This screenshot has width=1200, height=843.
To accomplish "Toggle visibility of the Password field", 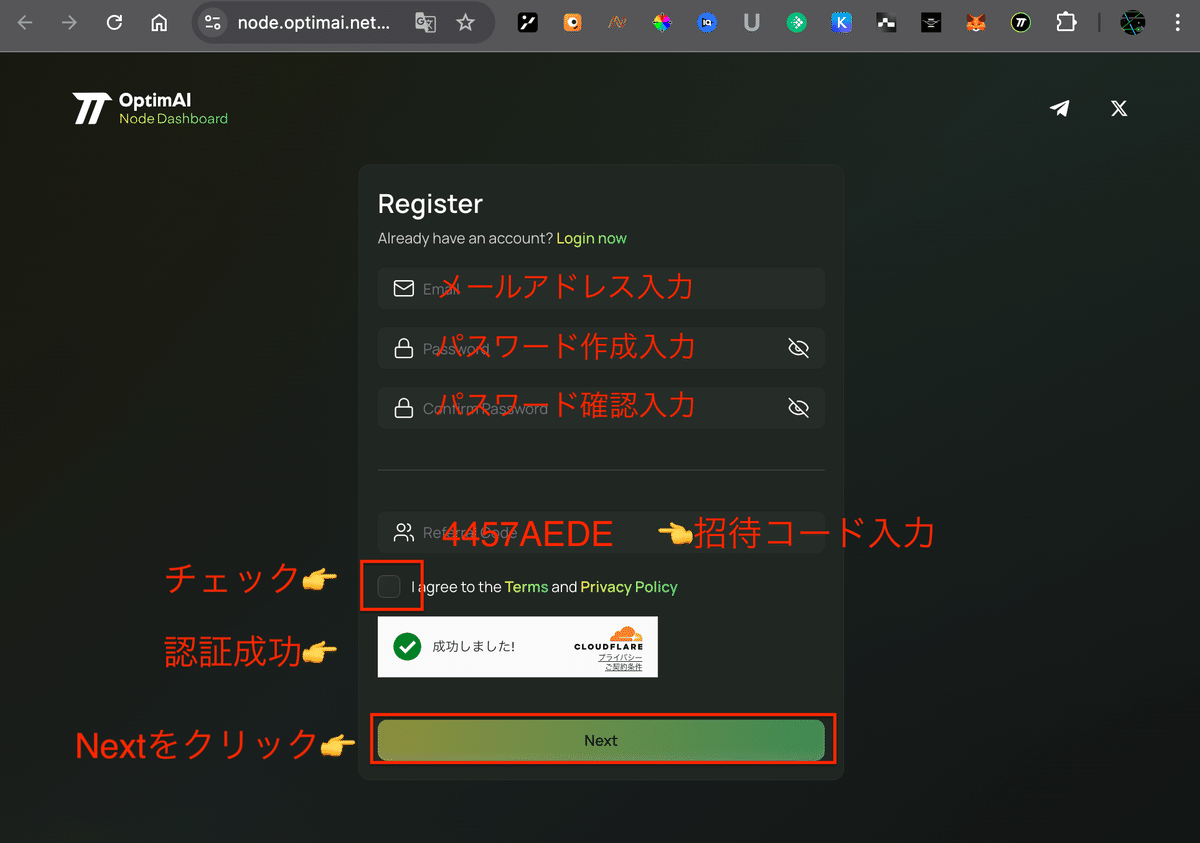I will click(x=798, y=348).
